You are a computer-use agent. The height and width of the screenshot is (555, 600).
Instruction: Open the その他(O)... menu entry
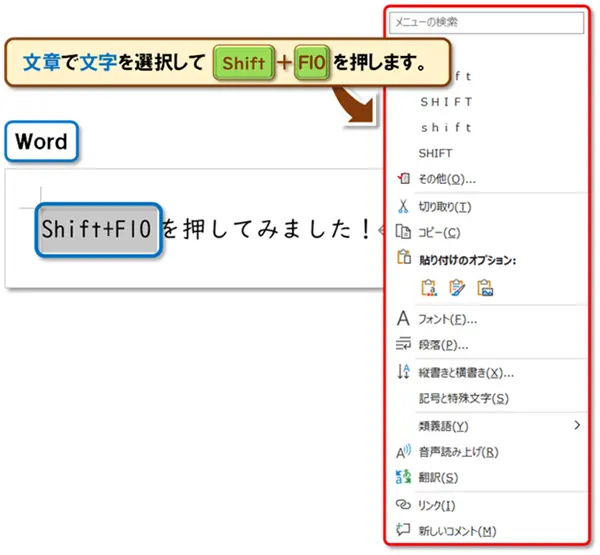click(447, 180)
